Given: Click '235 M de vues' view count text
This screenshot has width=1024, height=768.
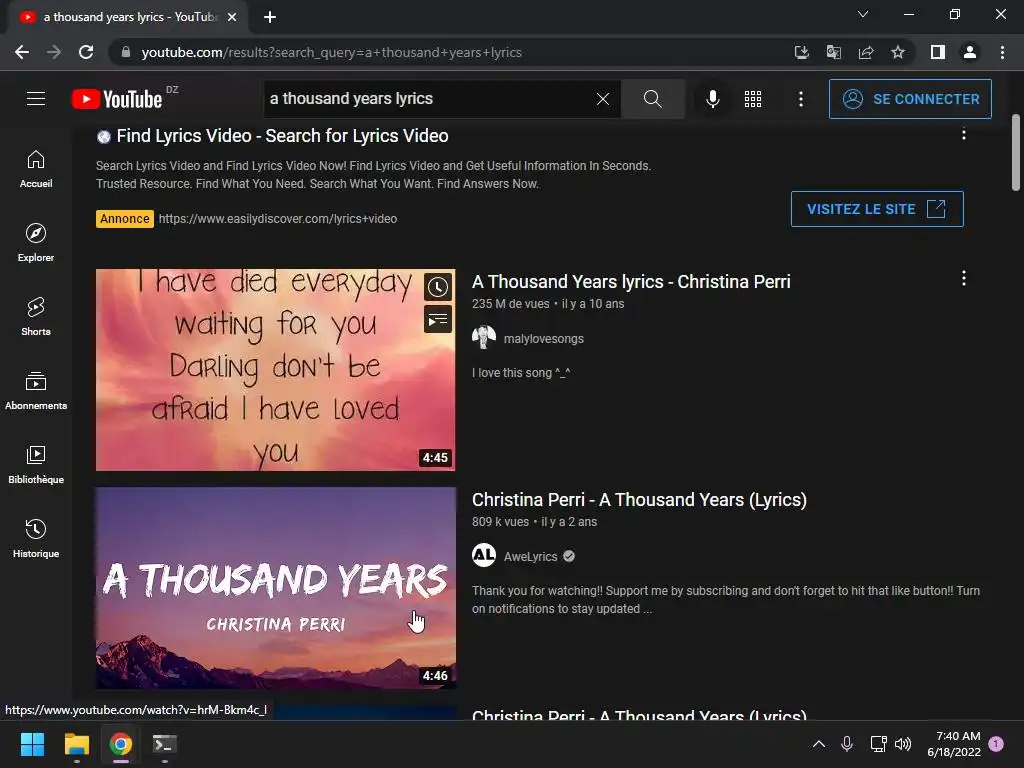Looking at the screenshot, I should coord(511,304).
